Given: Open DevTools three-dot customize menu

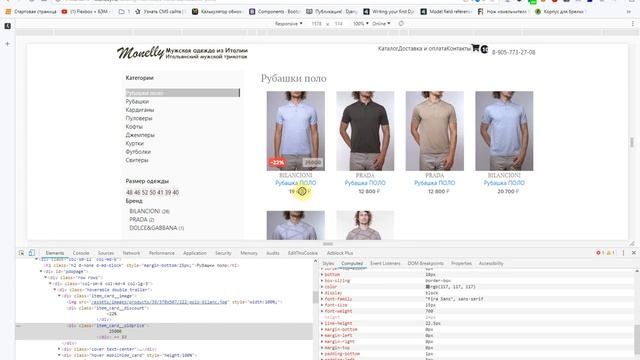Looking at the screenshot, I should (x=623, y=253).
